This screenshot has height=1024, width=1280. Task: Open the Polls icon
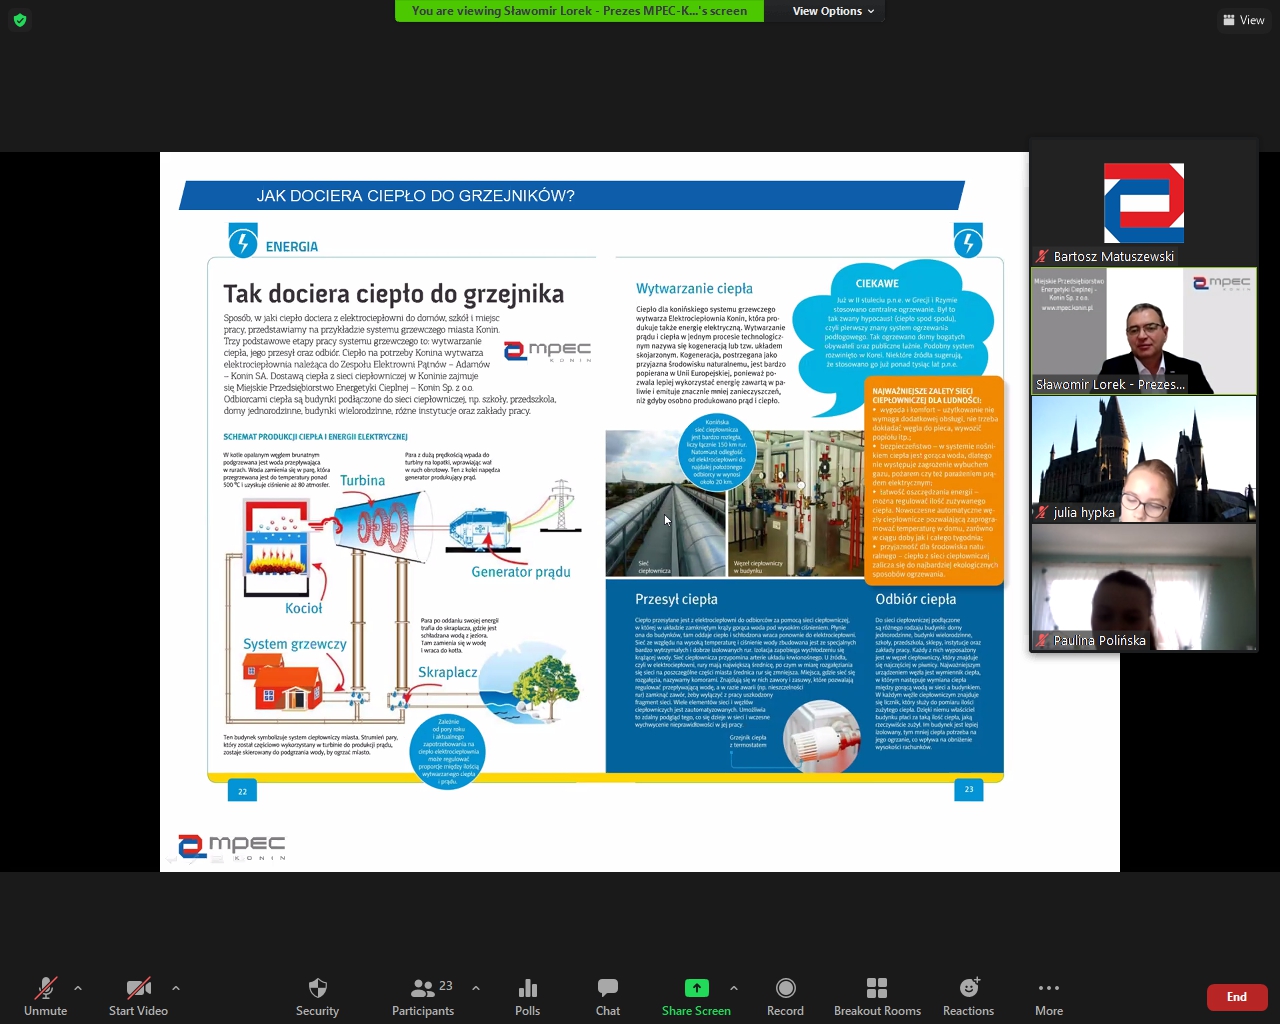527,996
